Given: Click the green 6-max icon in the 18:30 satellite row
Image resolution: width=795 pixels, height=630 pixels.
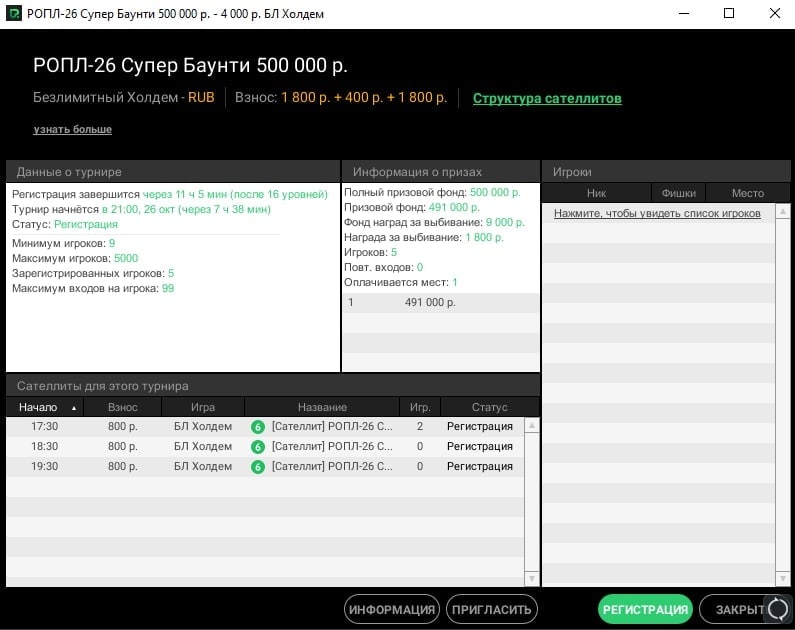Looking at the screenshot, I should click(258, 447).
